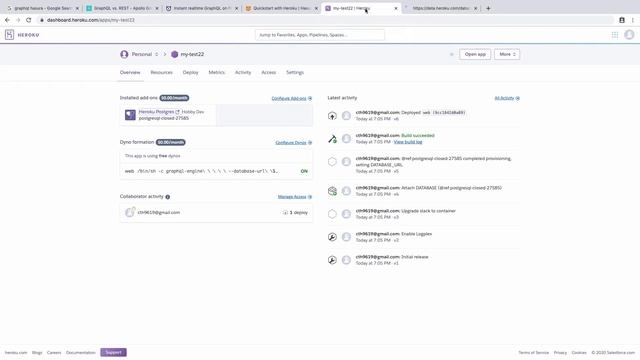This screenshot has height=360, width=640.
Task: Click the All Activity link
Action: [x=507, y=98]
